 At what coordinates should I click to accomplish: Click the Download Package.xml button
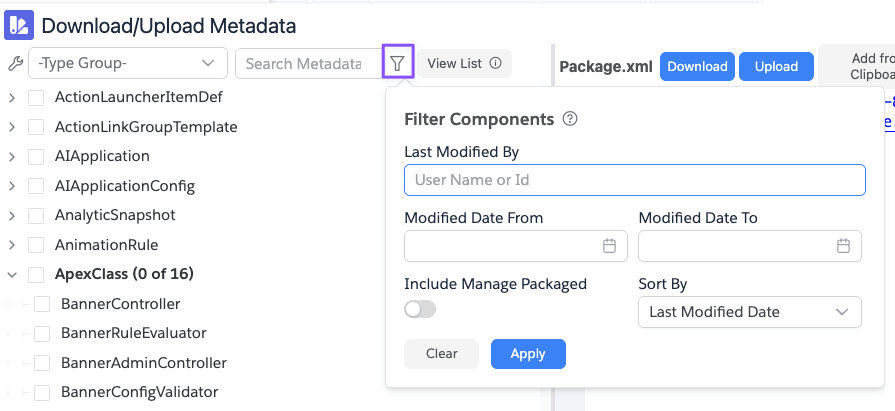click(697, 67)
